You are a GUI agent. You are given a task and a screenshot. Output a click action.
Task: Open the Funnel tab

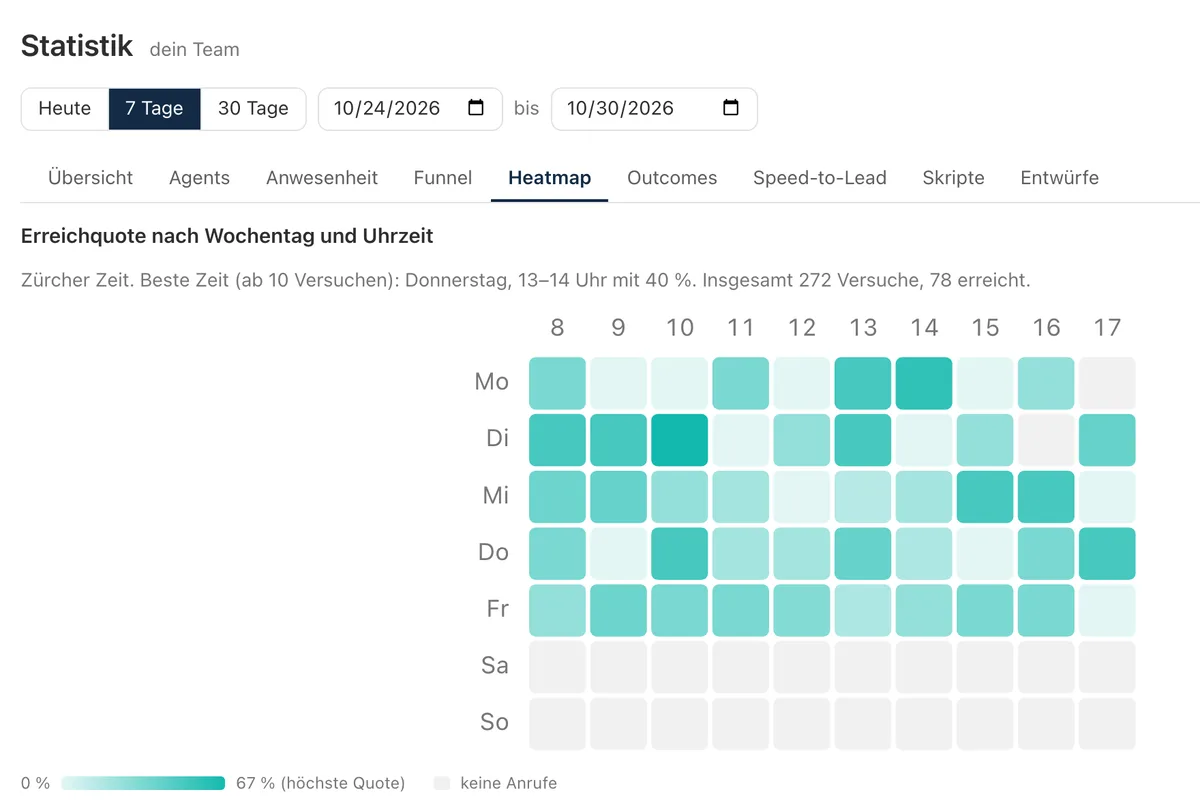443,178
